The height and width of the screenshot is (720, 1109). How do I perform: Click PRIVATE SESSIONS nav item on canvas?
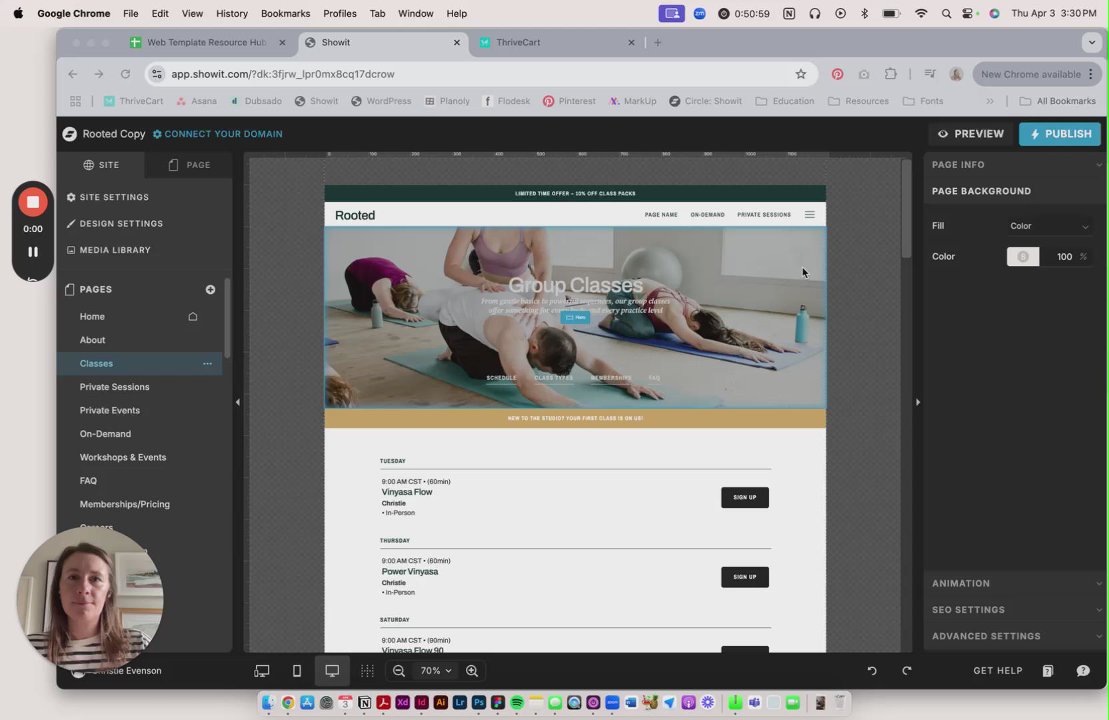tap(764, 214)
